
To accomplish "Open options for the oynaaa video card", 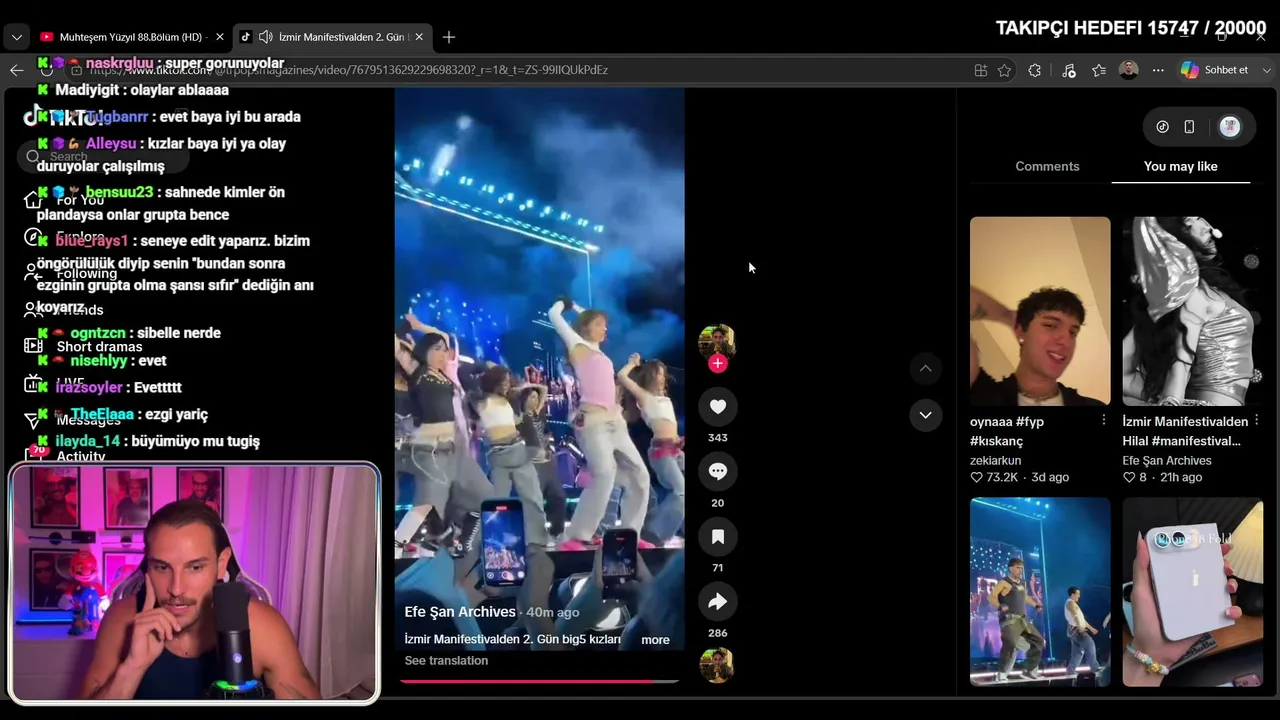I will [1104, 420].
